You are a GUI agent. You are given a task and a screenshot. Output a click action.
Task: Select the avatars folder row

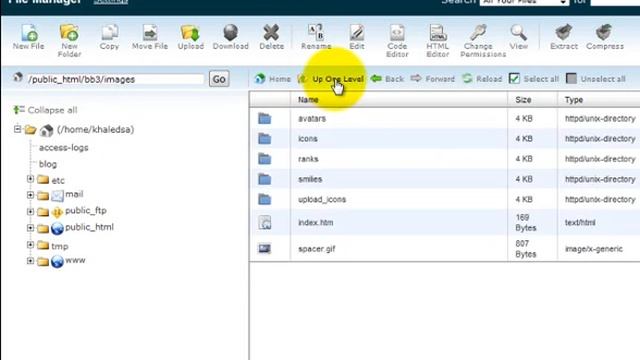tap(444, 118)
